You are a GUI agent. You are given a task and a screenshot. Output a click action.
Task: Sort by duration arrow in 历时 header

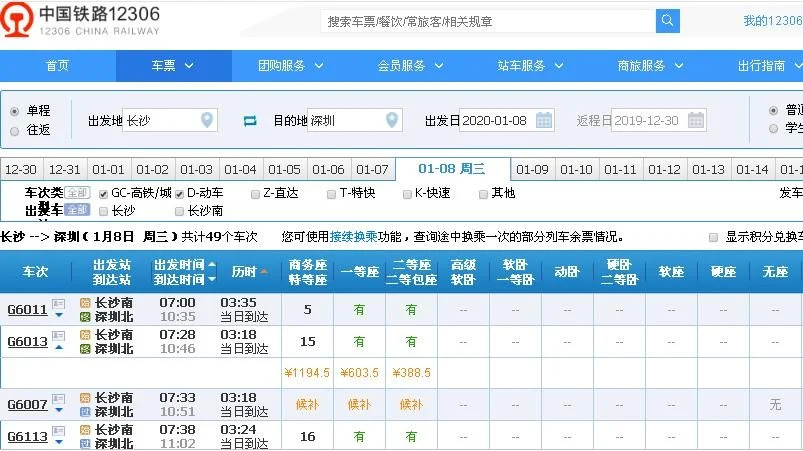(264, 271)
